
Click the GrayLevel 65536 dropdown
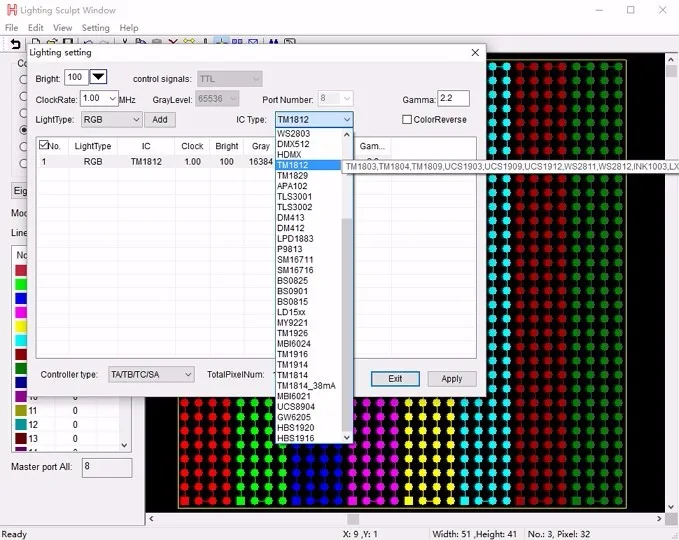217,99
